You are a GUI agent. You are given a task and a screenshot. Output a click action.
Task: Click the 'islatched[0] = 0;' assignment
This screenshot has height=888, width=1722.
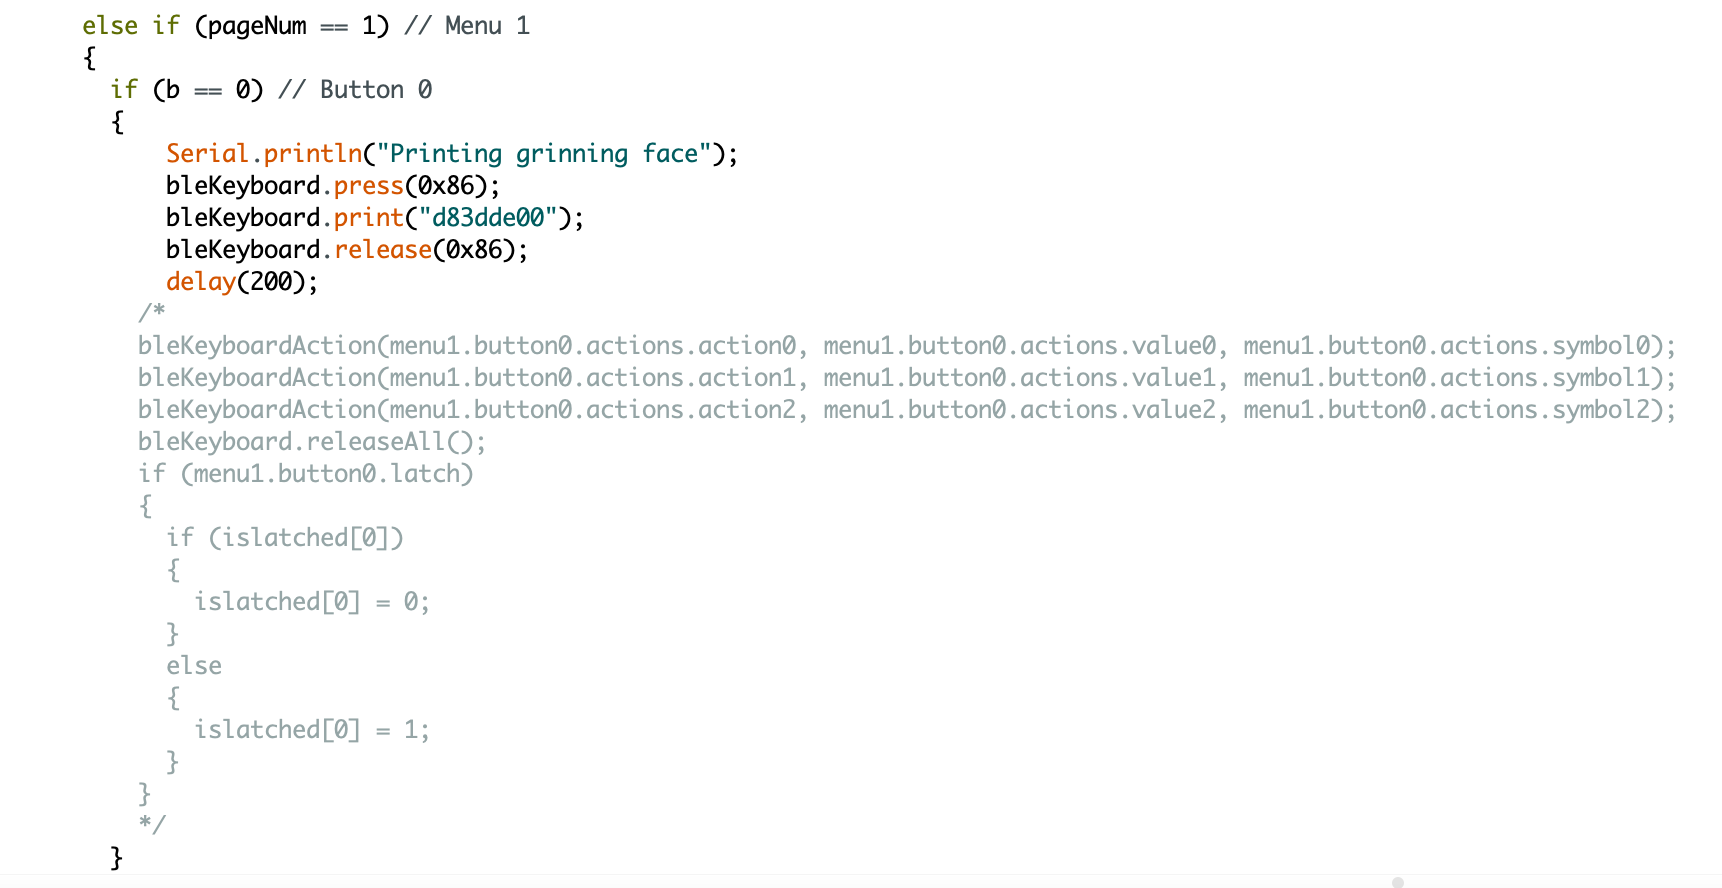click(312, 602)
